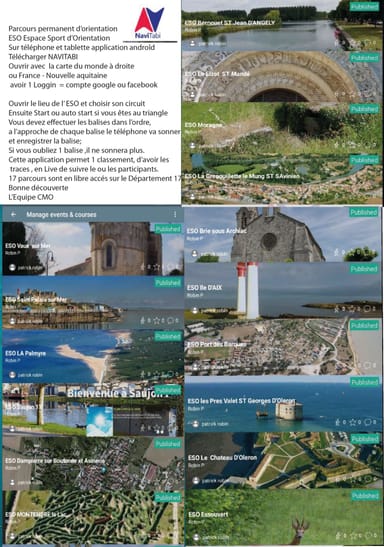Click the Manage events & courses title
This screenshot has width=384, height=547.
pos(61,215)
